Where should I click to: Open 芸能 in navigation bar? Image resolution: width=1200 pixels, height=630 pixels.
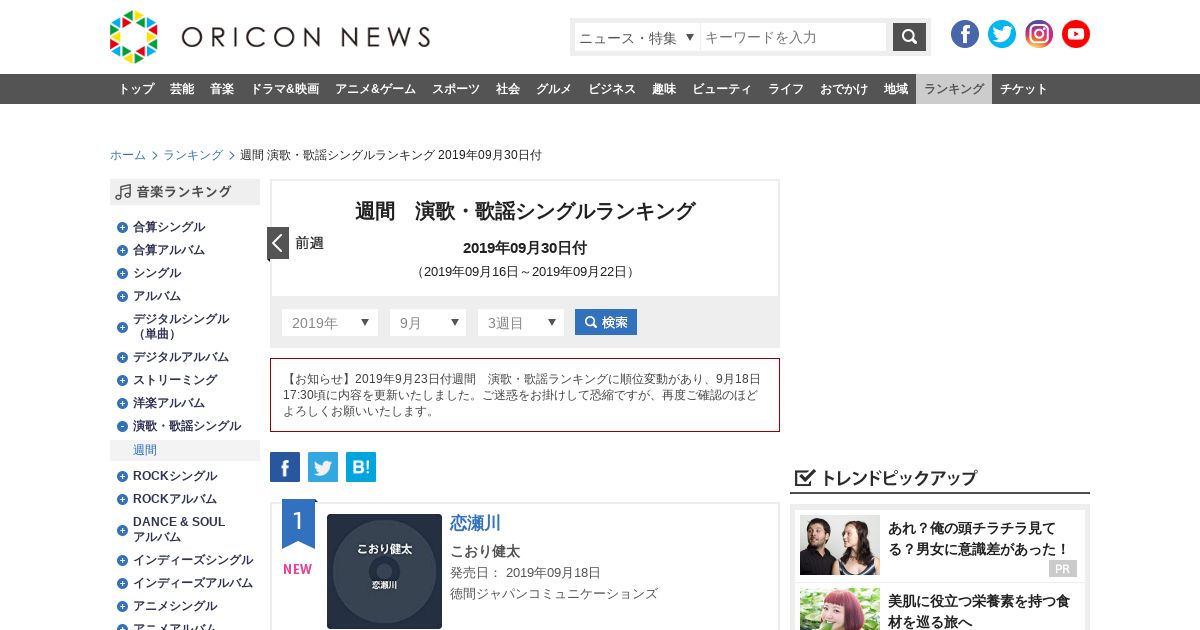coord(182,89)
